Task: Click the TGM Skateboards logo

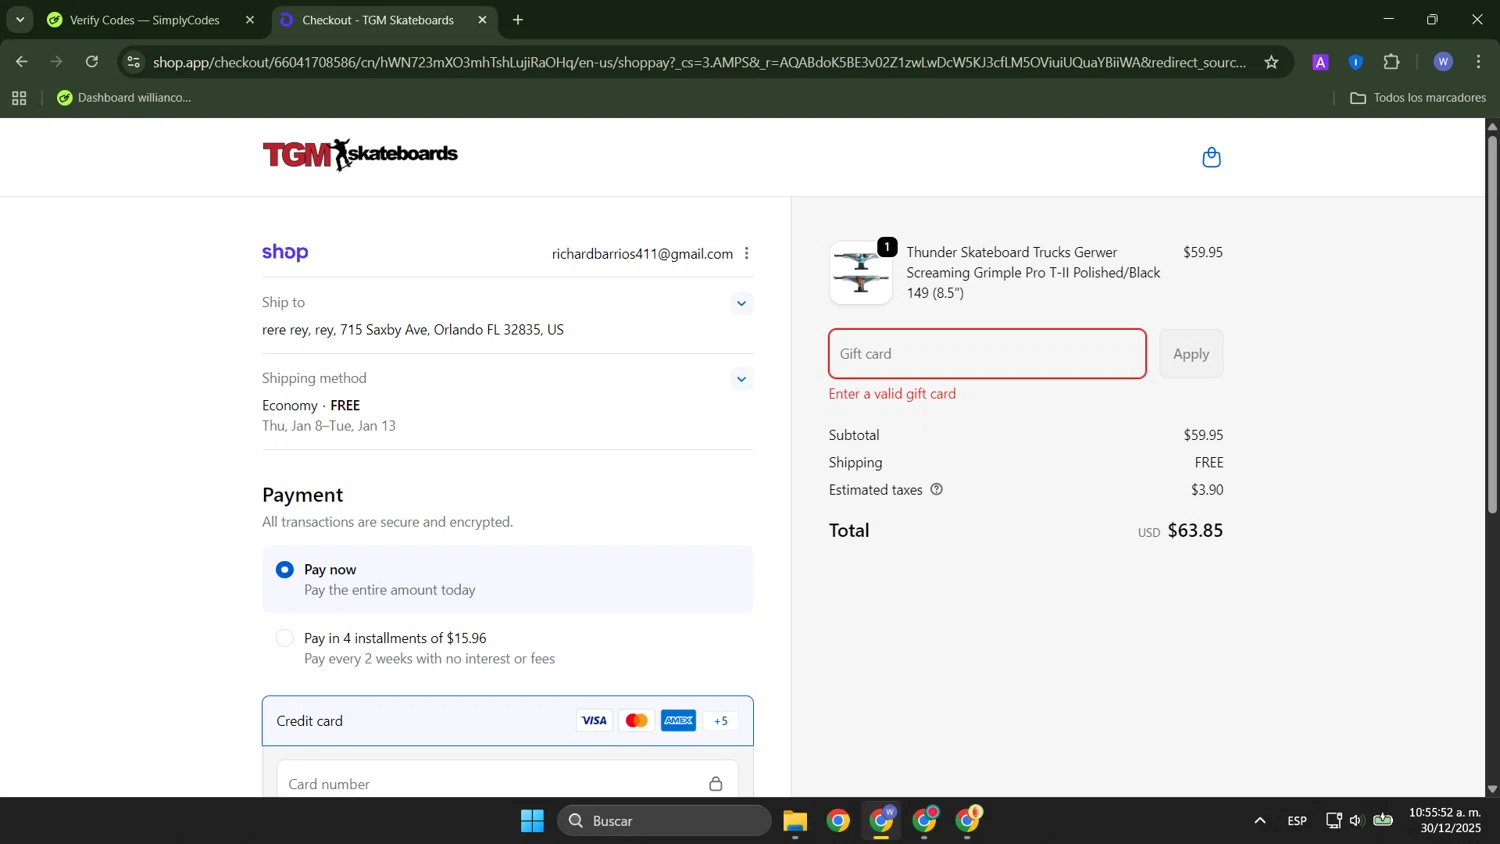Action: coord(360,155)
